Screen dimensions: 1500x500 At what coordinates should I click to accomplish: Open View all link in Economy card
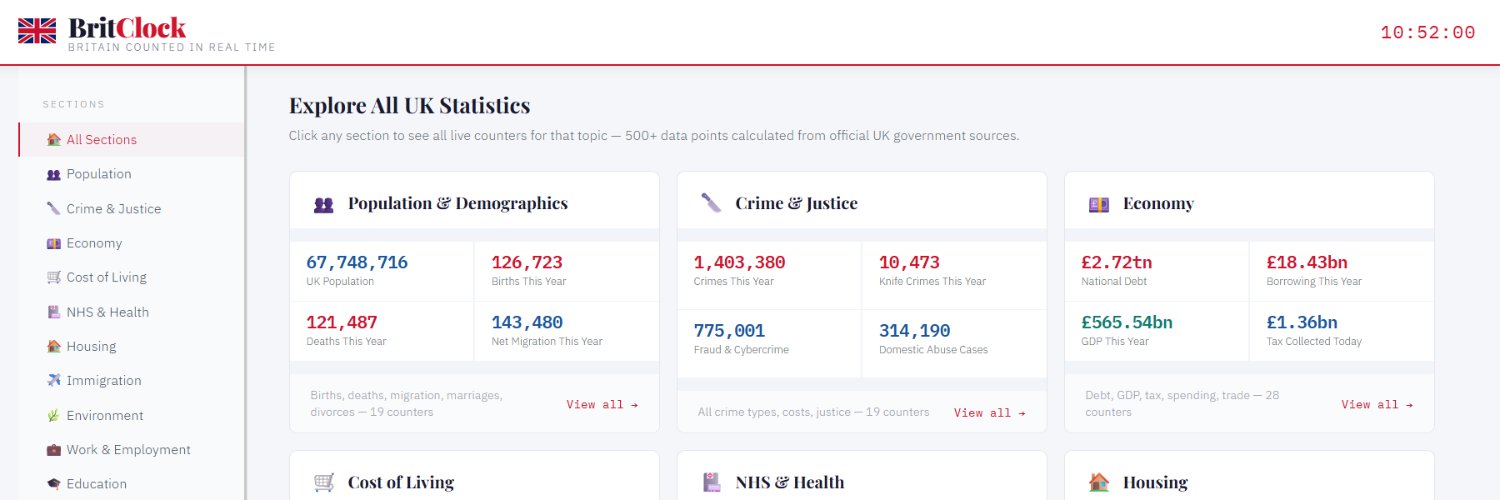point(1377,405)
